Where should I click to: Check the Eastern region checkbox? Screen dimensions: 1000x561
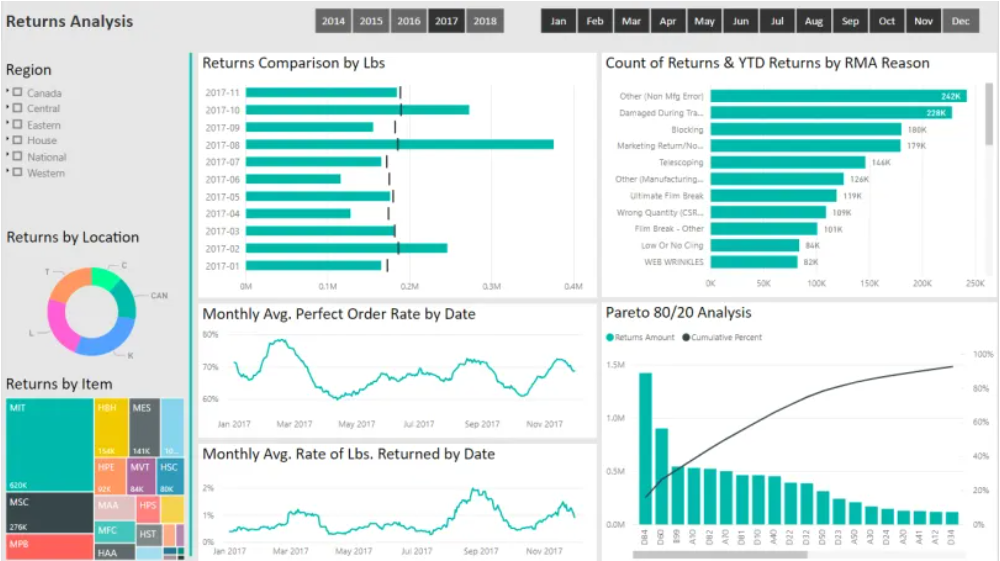pyautogui.click(x=17, y=124)
